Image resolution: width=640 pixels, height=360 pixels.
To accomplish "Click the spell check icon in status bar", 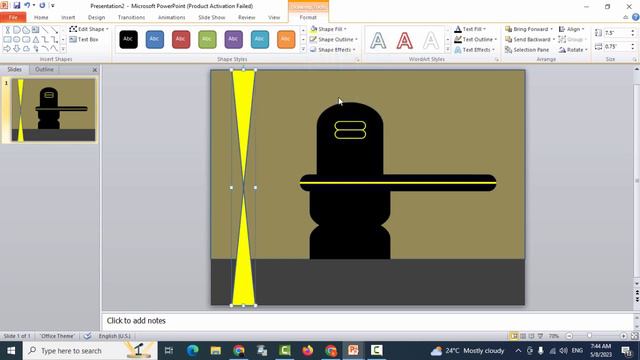I will click(87, 336).
